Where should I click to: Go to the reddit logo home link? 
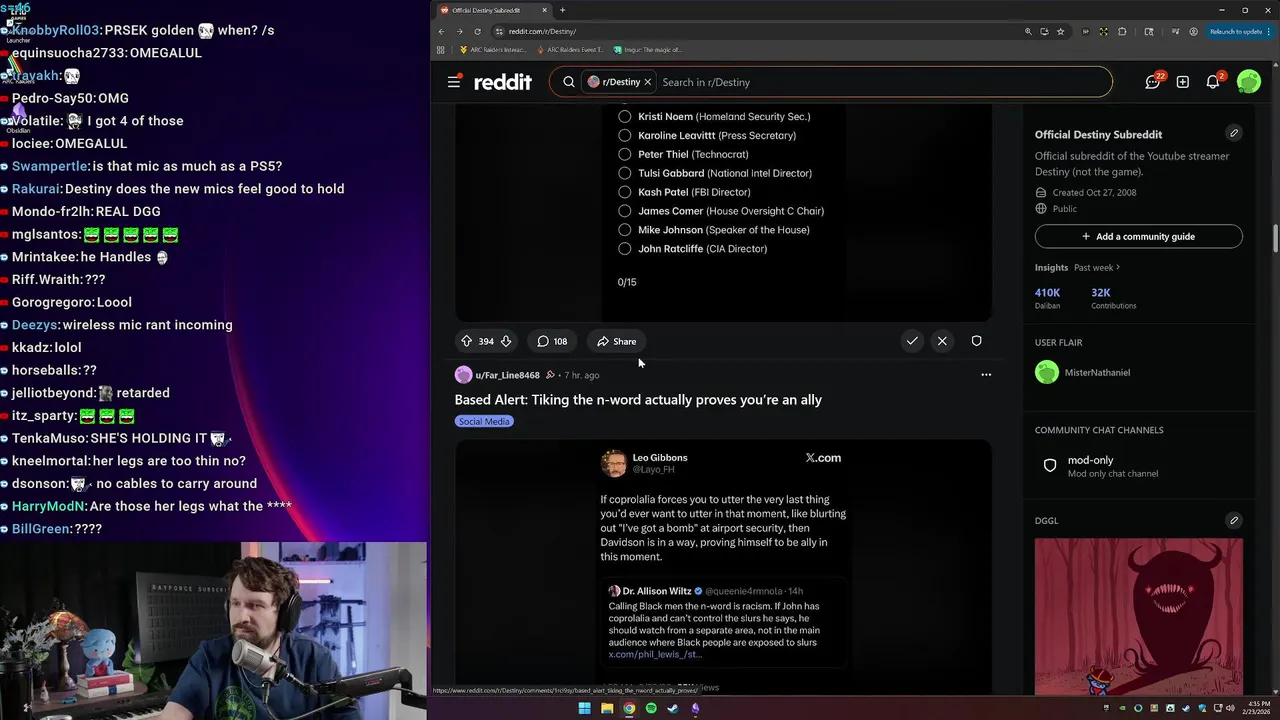click(x=503, y=82)
